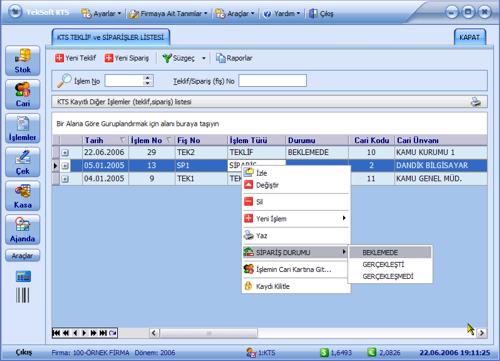The image size is (500, 361).
Task: Click the Yeni Teklif toolbar button
Action: click(x=76, y=58)
